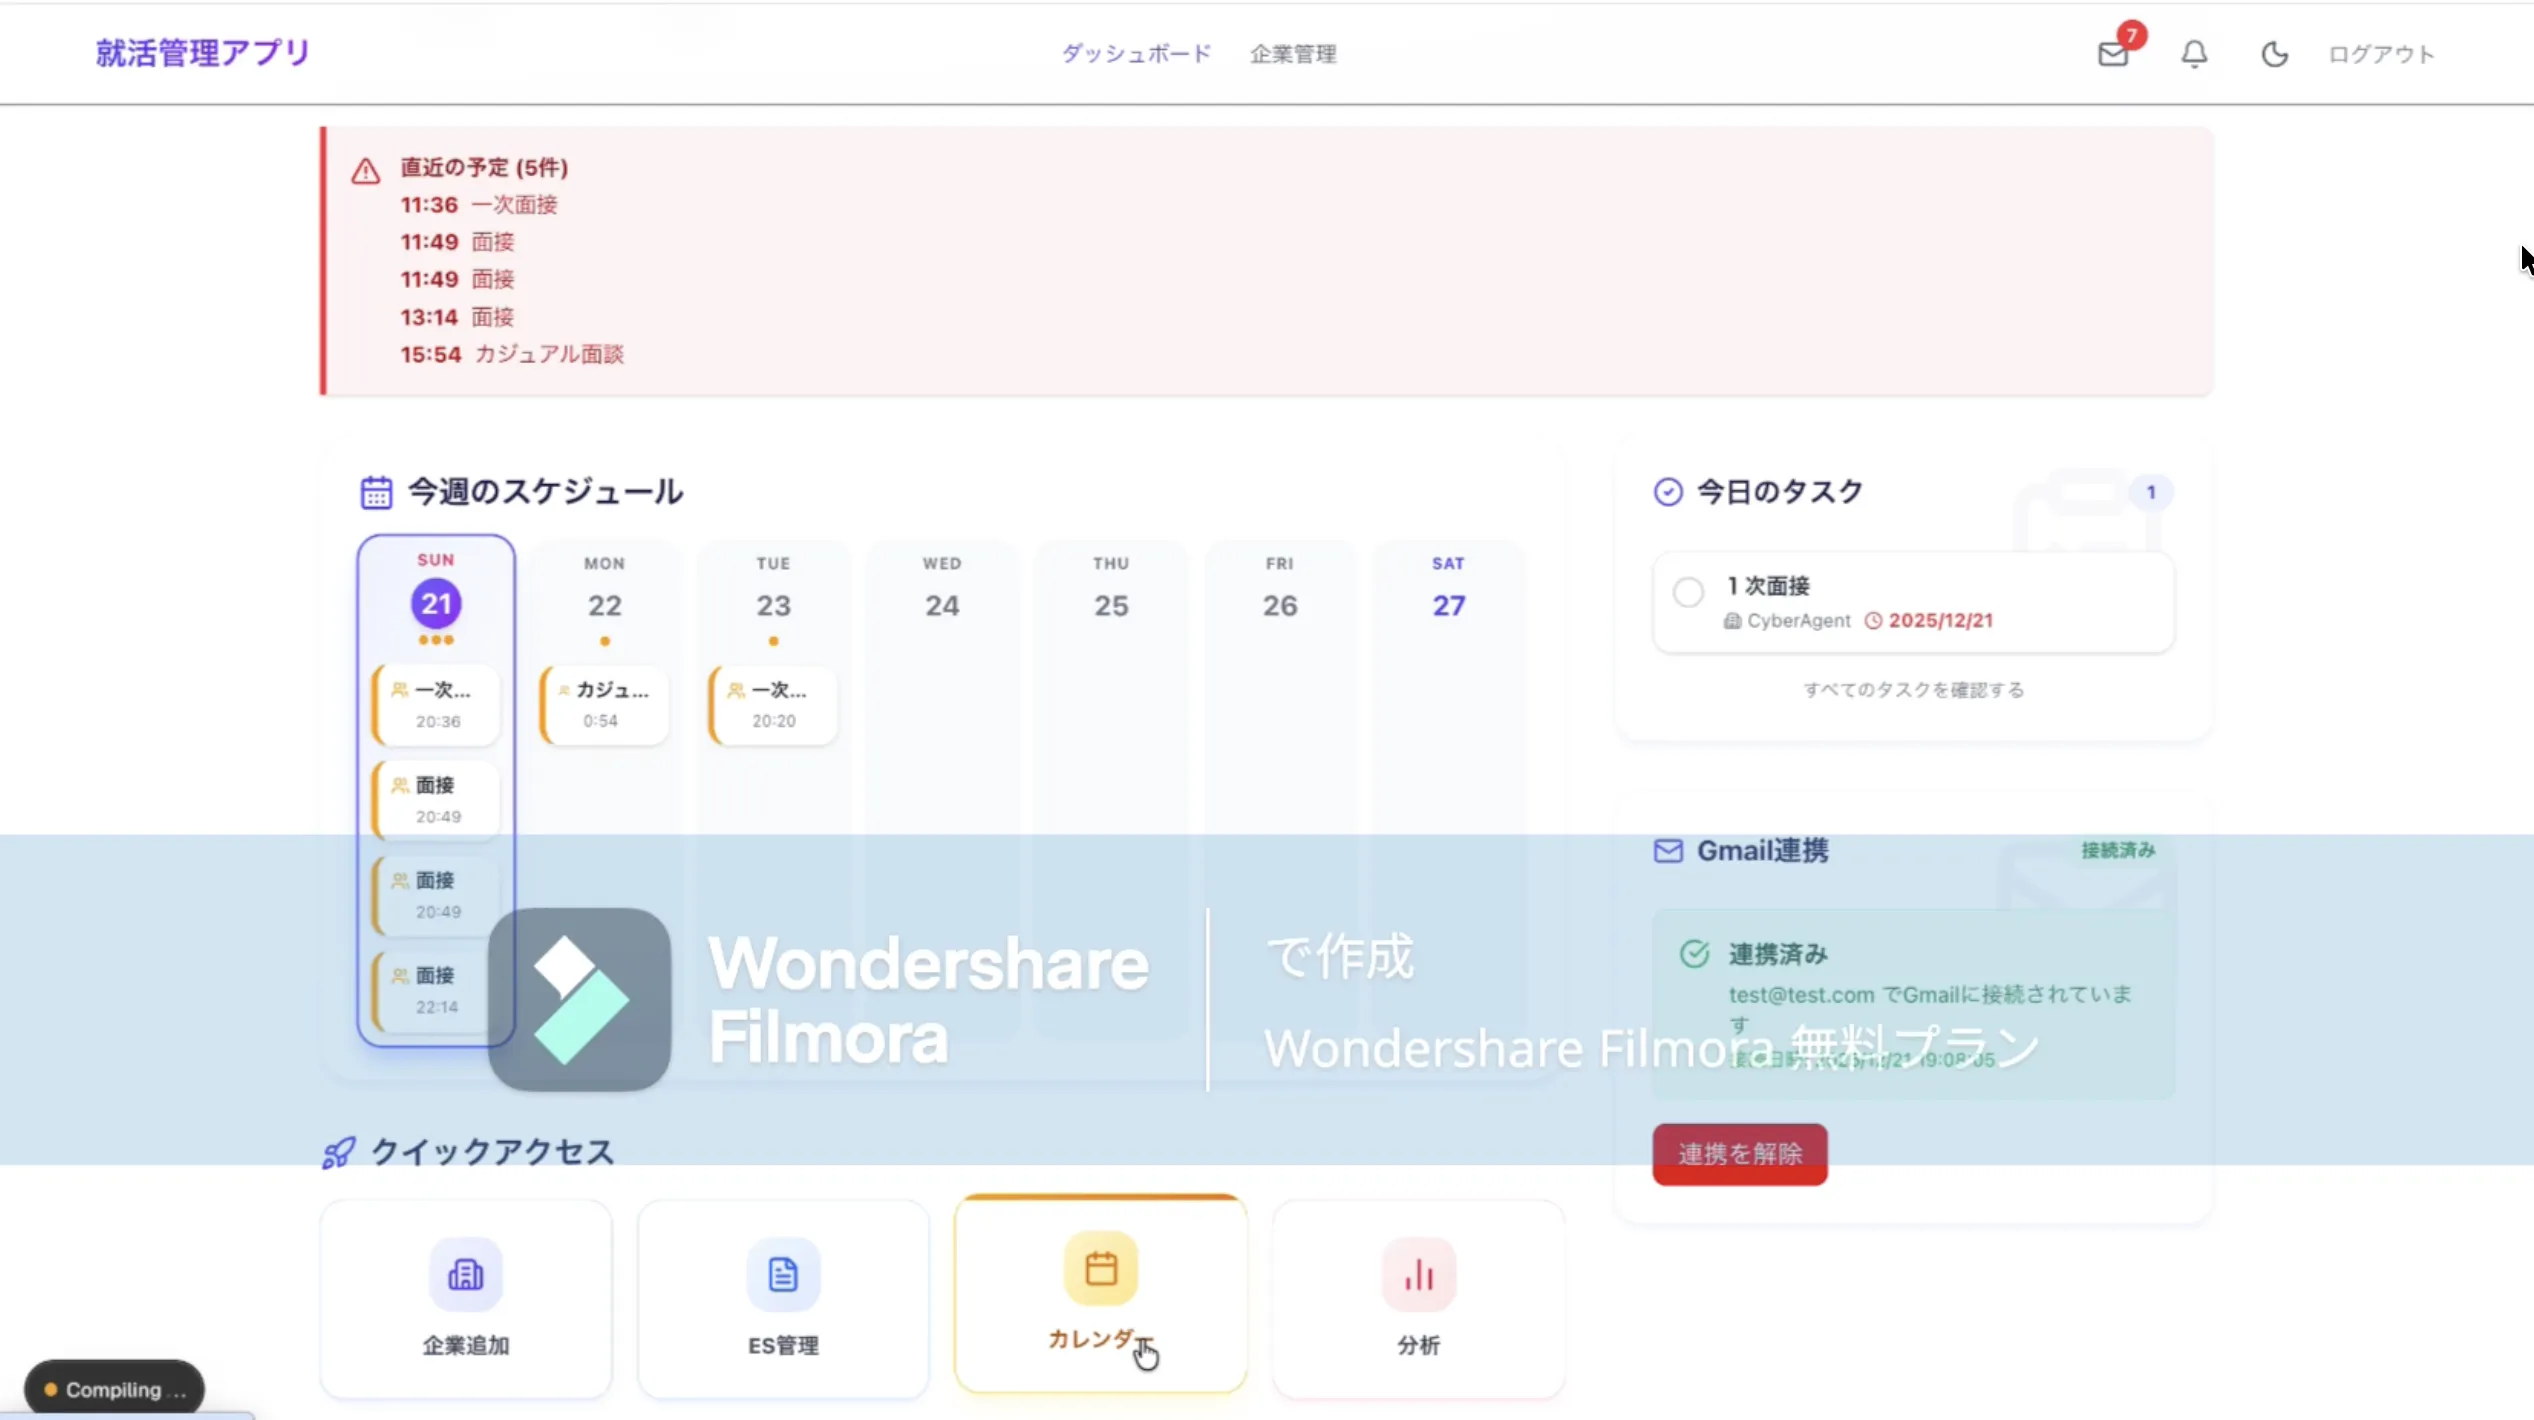The height and width of the screenshot is (1420, 2534).
Task: Click すべてのタスクを確認する link
Action: (x=1913, y=690)
